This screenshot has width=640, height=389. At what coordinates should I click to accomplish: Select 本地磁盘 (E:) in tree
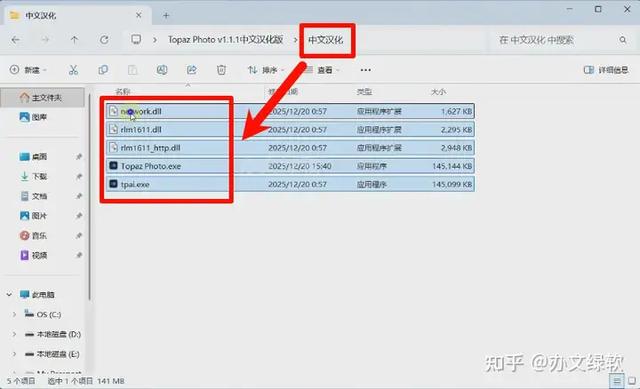click(x=52, y=354)
